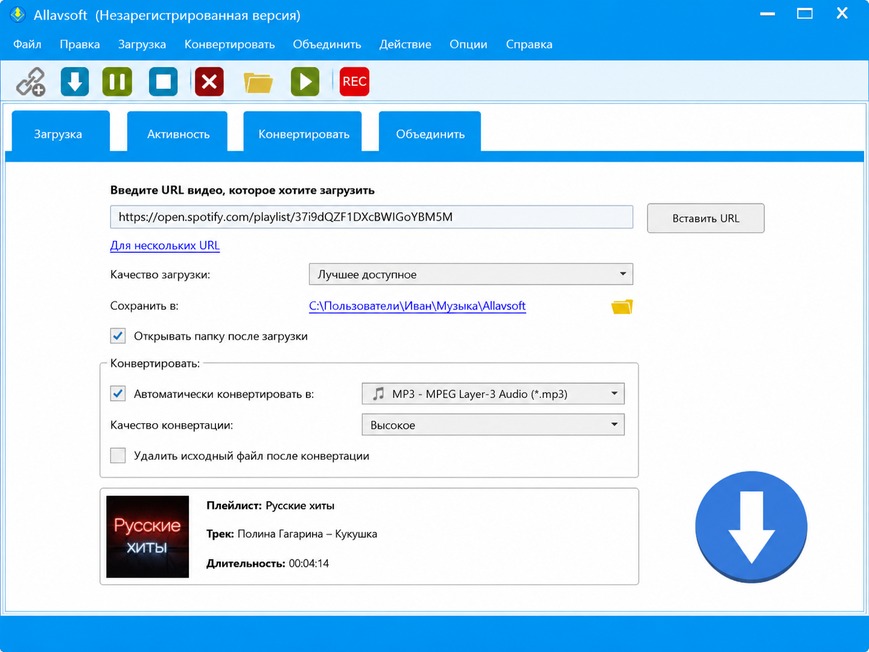Toggle 'Автоматически конвертировать в' checkbox
Screen dimensions: 869x652
(117, 394)
